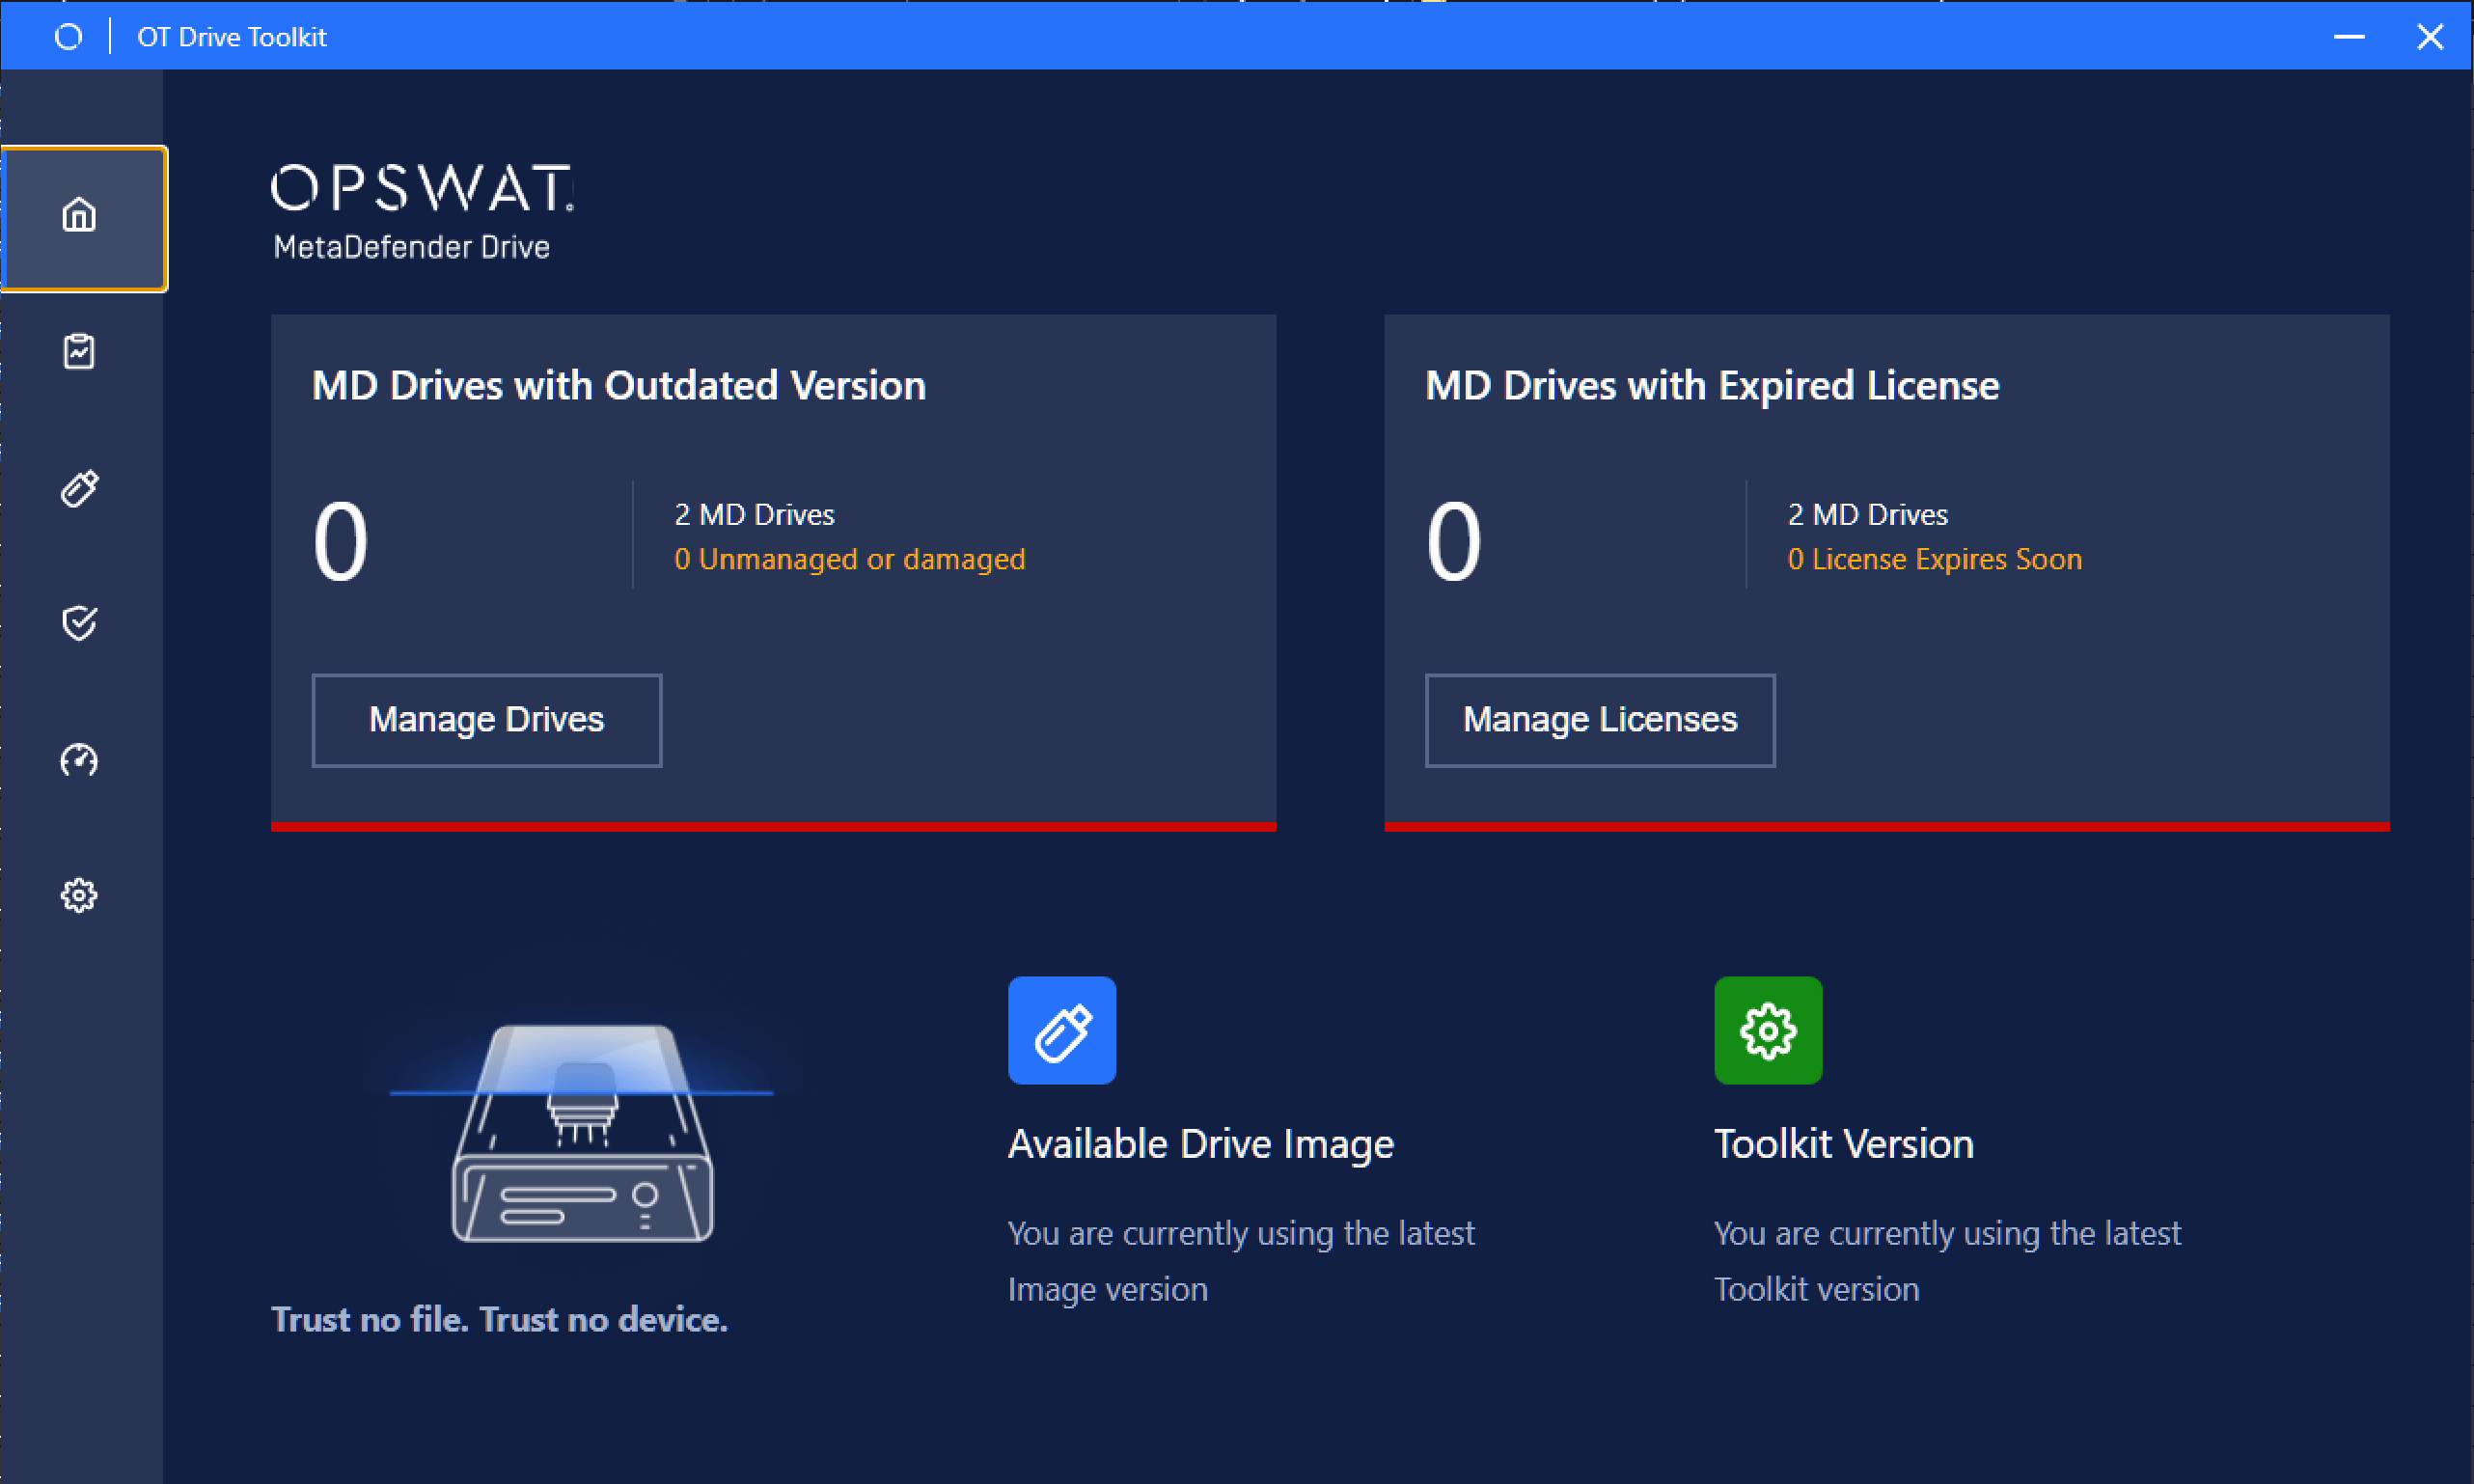The image size is (2474, 1484).
Task: Click the drive scanning illustration
Action: tap(583, 1130)
